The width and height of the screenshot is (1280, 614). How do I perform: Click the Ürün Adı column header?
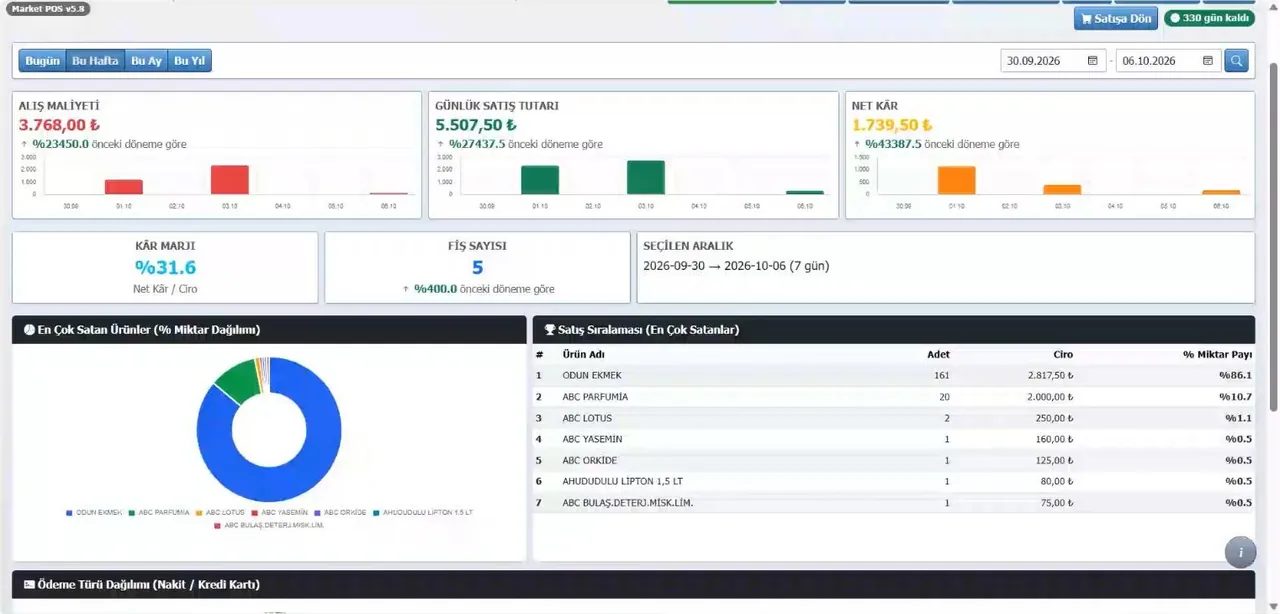coord(586,355)
